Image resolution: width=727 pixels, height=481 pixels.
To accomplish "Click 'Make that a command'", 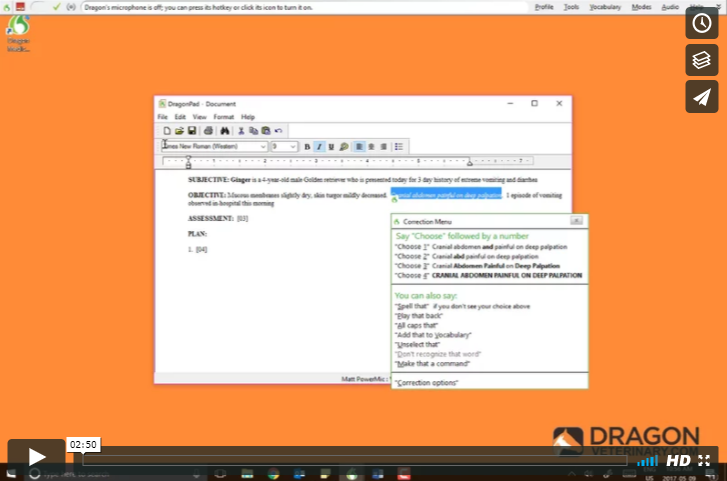I will click(432, 364).
